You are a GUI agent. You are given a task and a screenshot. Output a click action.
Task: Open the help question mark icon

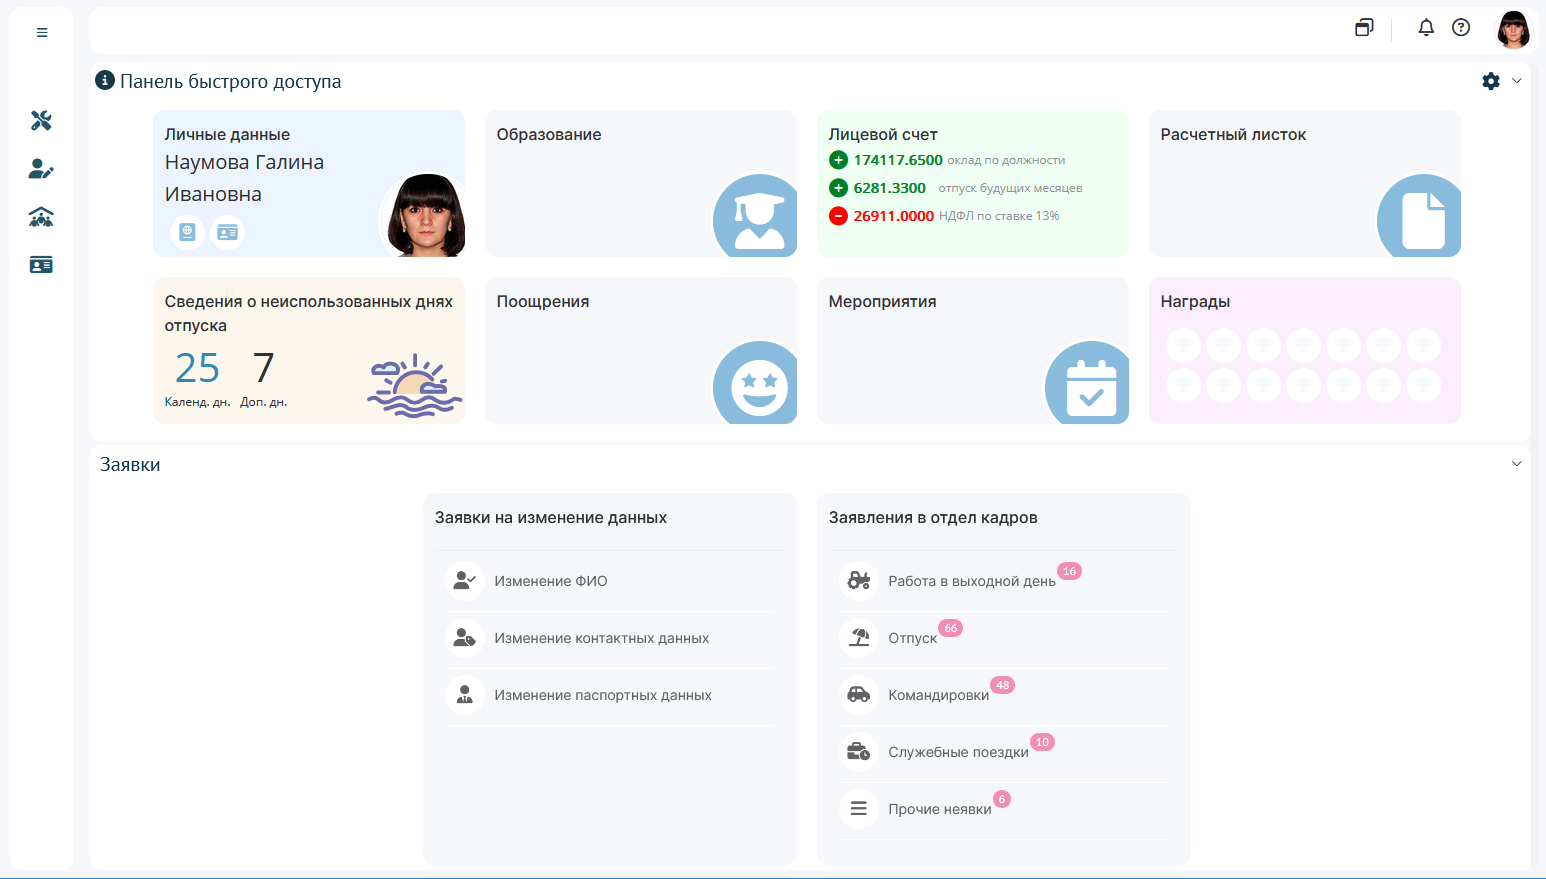[x=1461, y=28]
